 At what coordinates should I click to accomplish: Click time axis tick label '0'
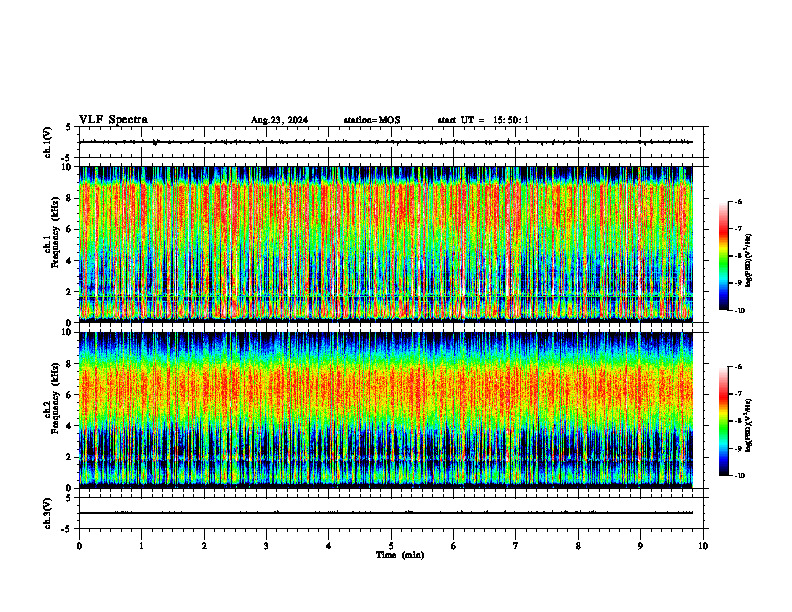click(79, 546)
